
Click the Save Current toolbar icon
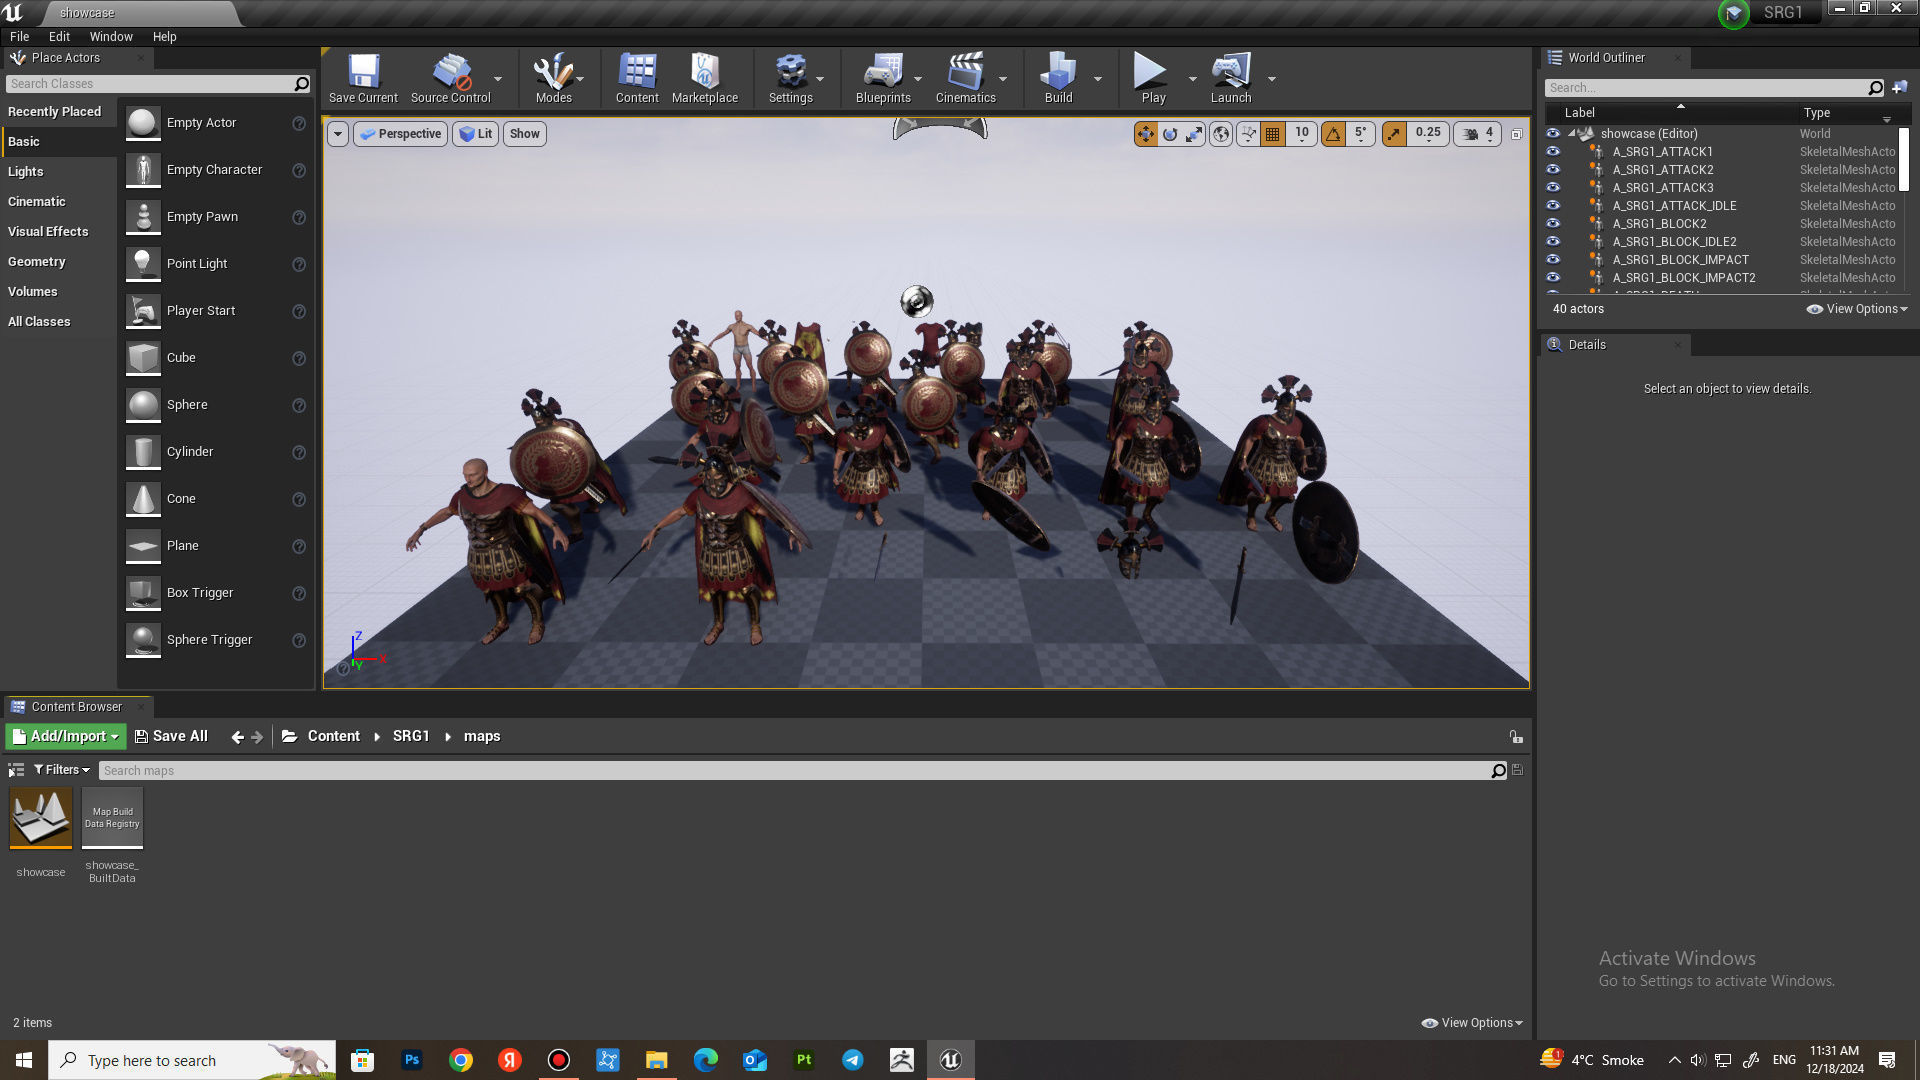tap(363, 73)
